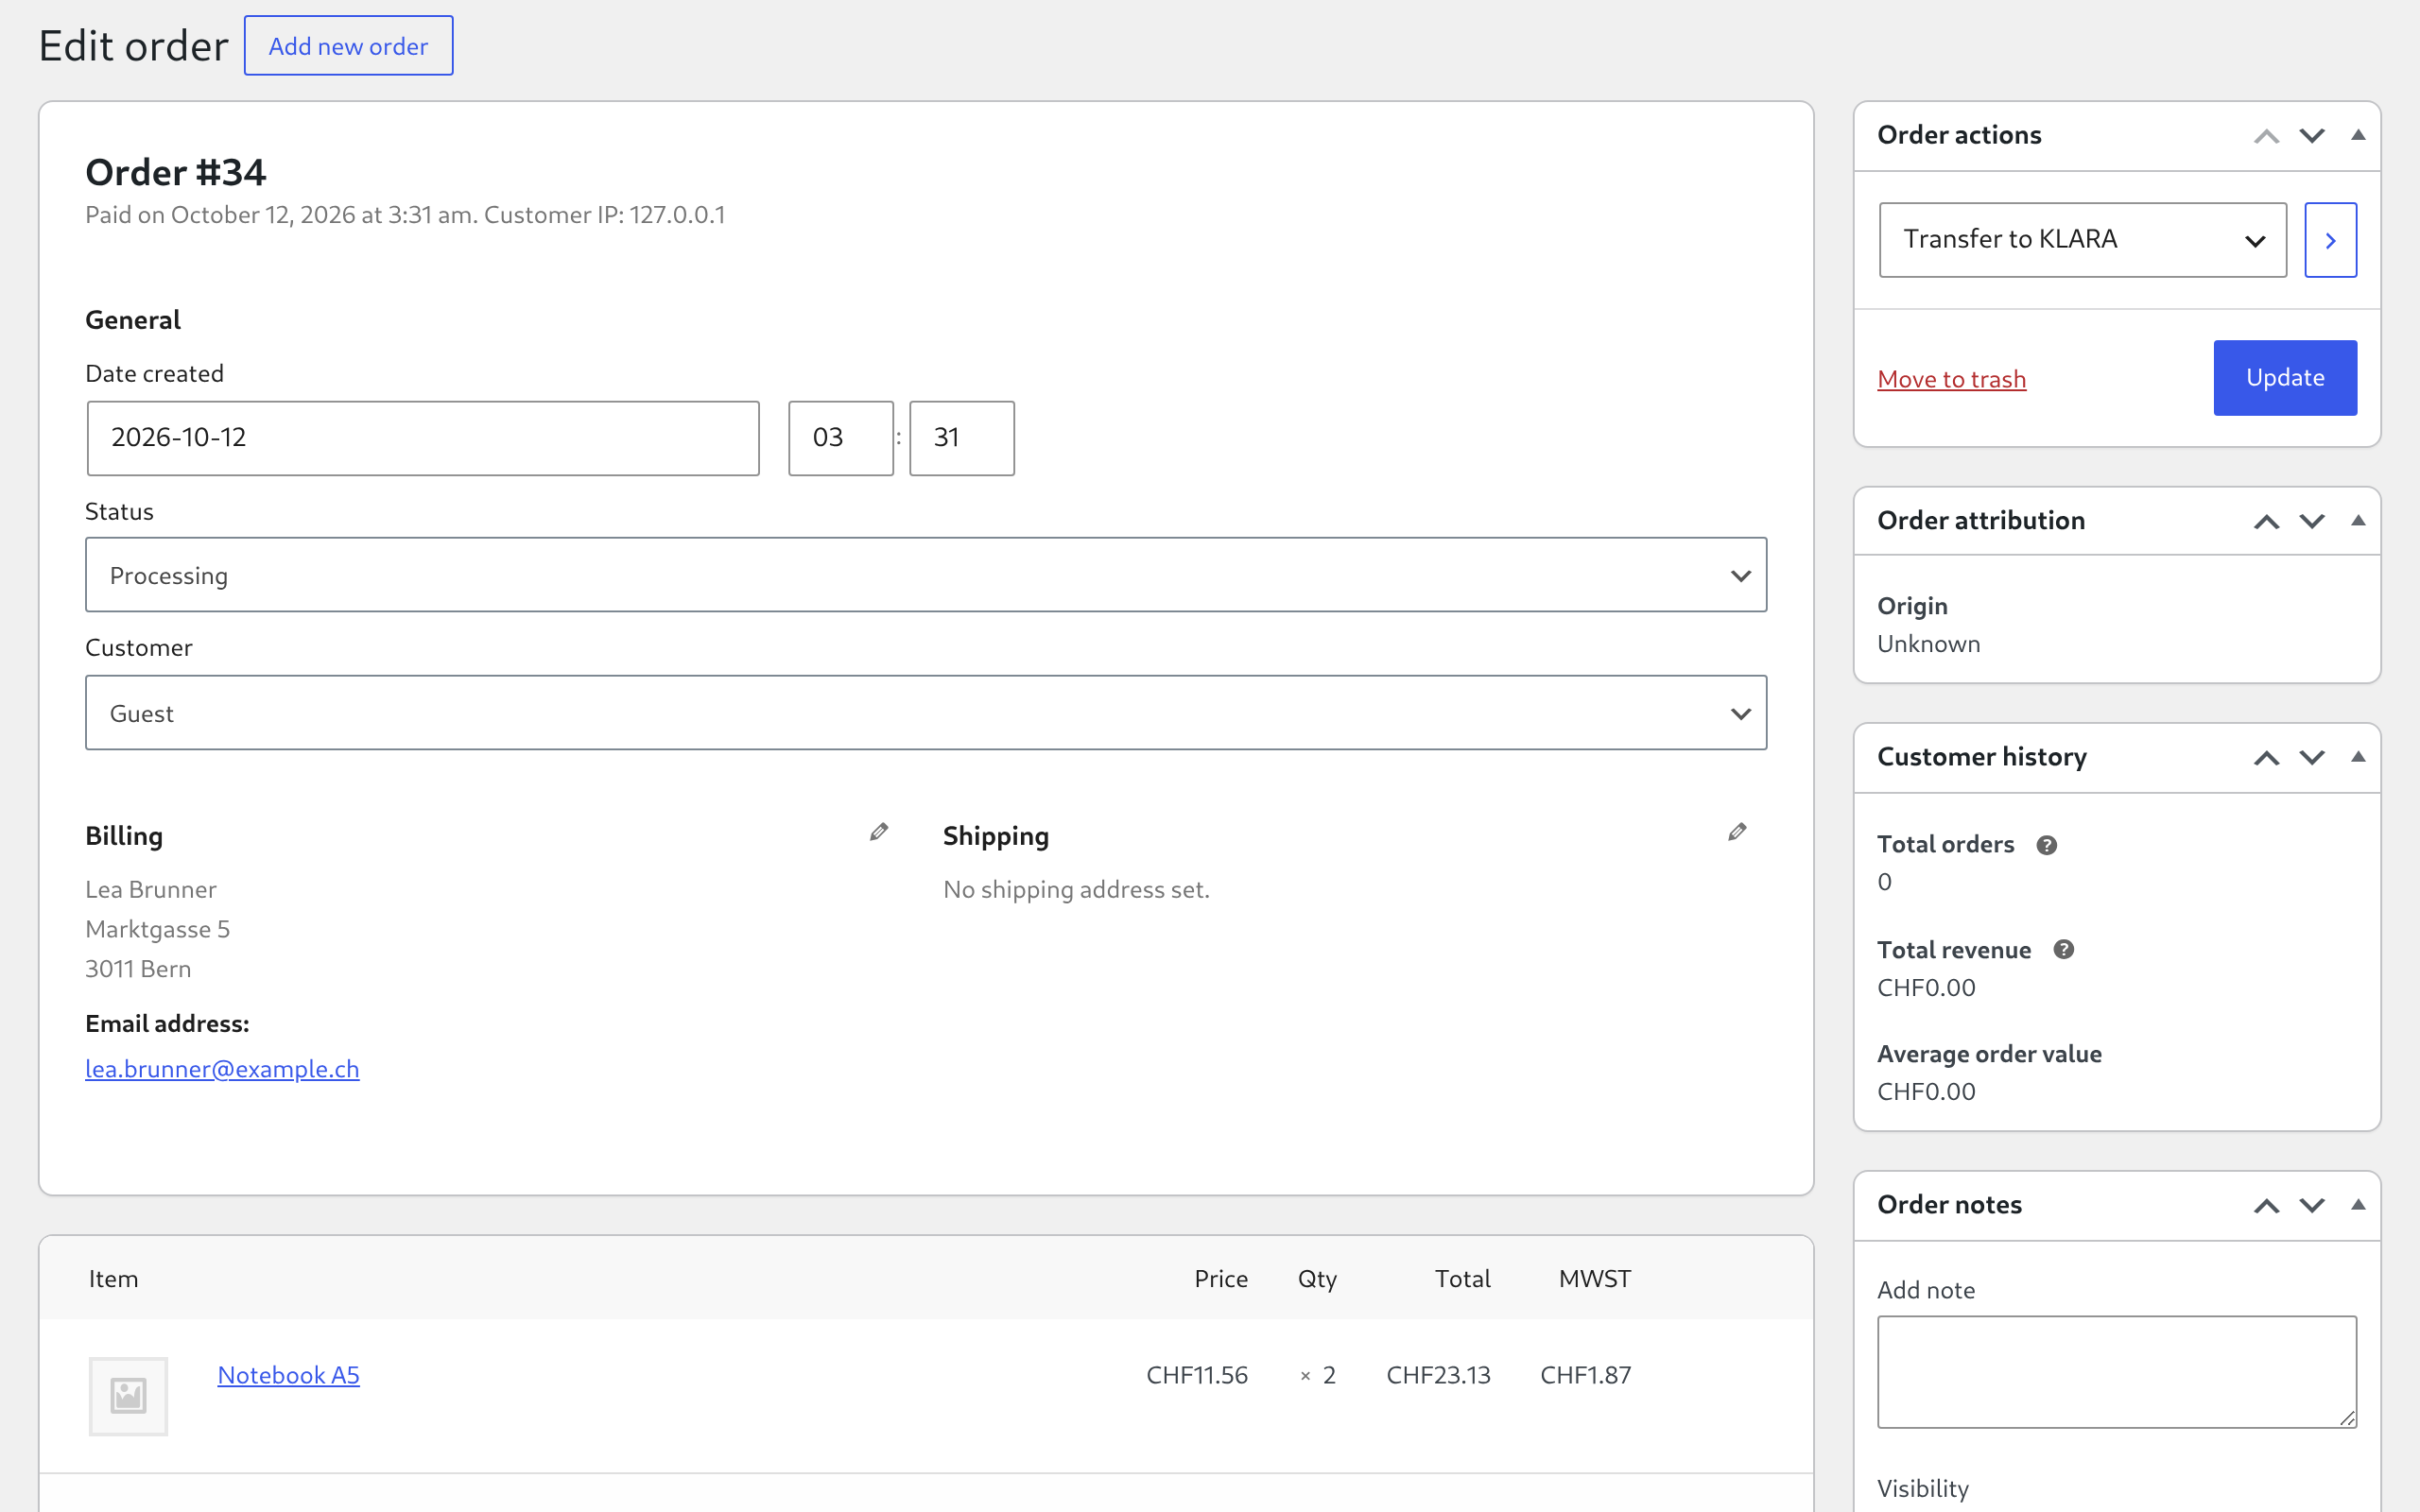Click the blue Update button
The image size is (2420, 1512).
coord(2285,378)
